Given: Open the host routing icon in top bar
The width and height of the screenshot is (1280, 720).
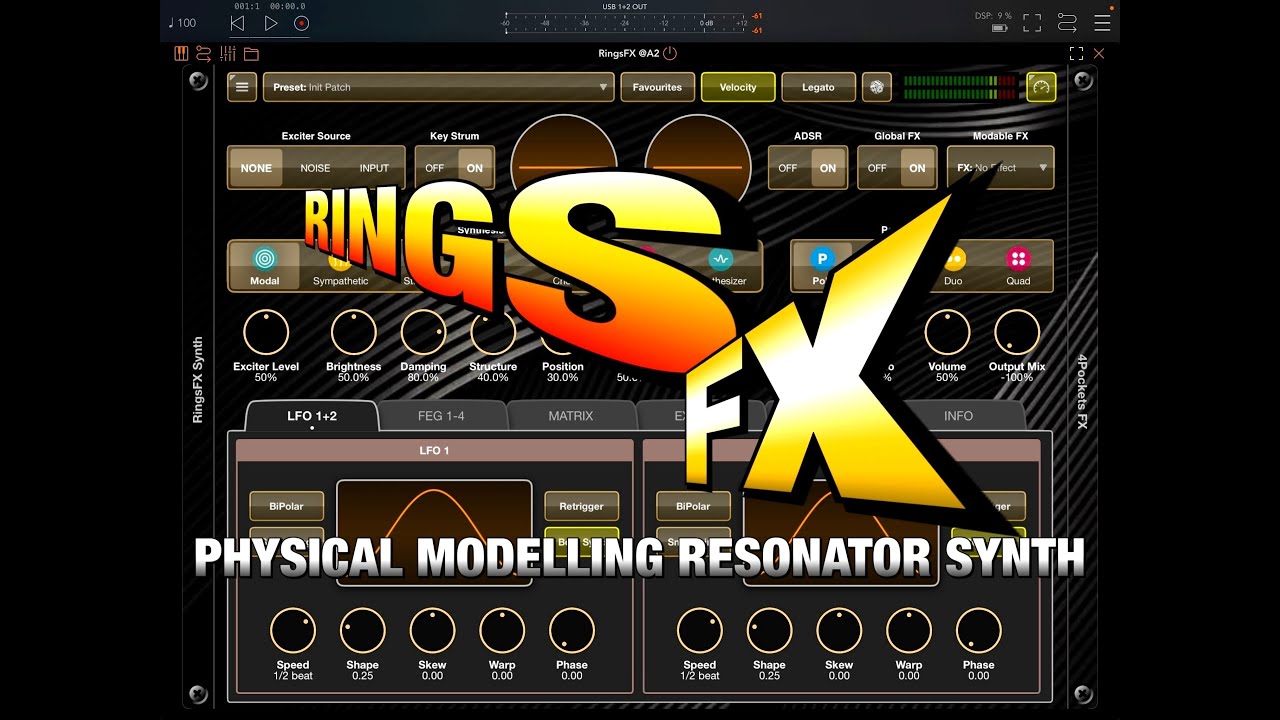Looking at the screenshot, I should pyautogui.click(x=1067, y=23).
